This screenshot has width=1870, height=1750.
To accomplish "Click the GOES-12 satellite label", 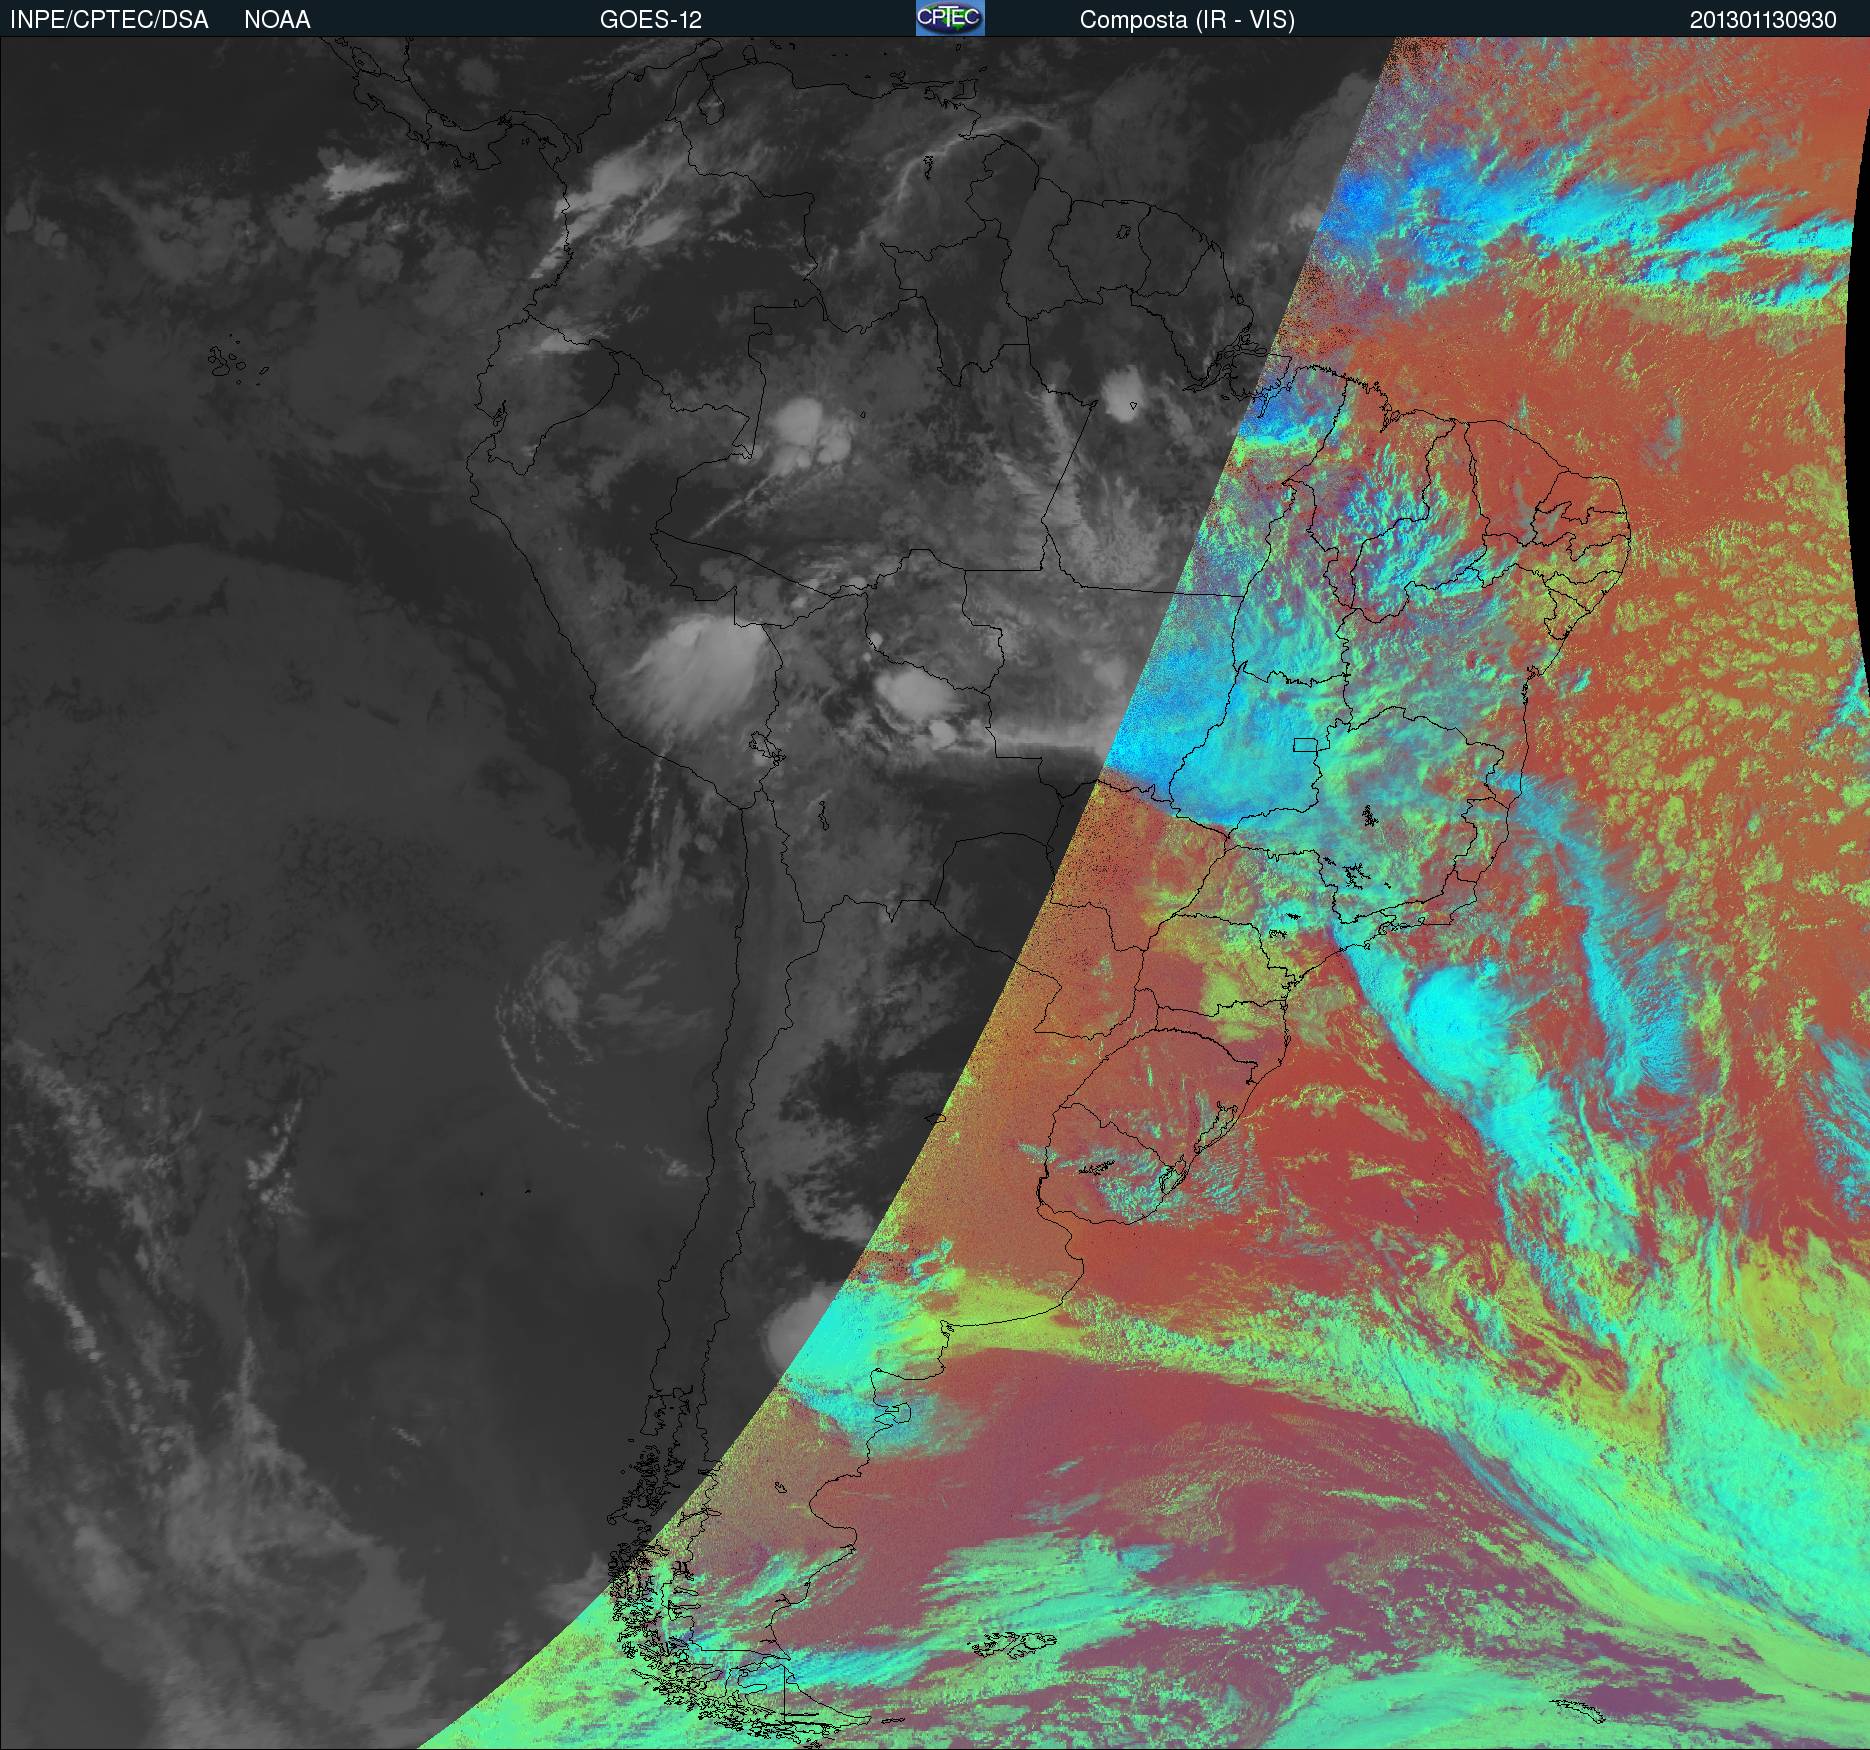I will pyautogui.click(x=650, y=20).
